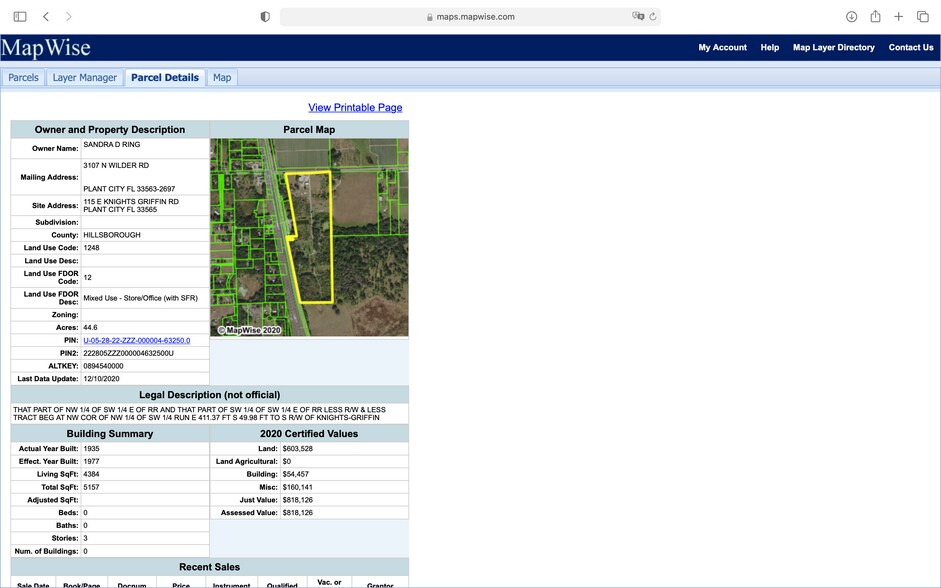Open a new tab with the plus icon
Screen dimensions: 941x588
pos(898,16)
